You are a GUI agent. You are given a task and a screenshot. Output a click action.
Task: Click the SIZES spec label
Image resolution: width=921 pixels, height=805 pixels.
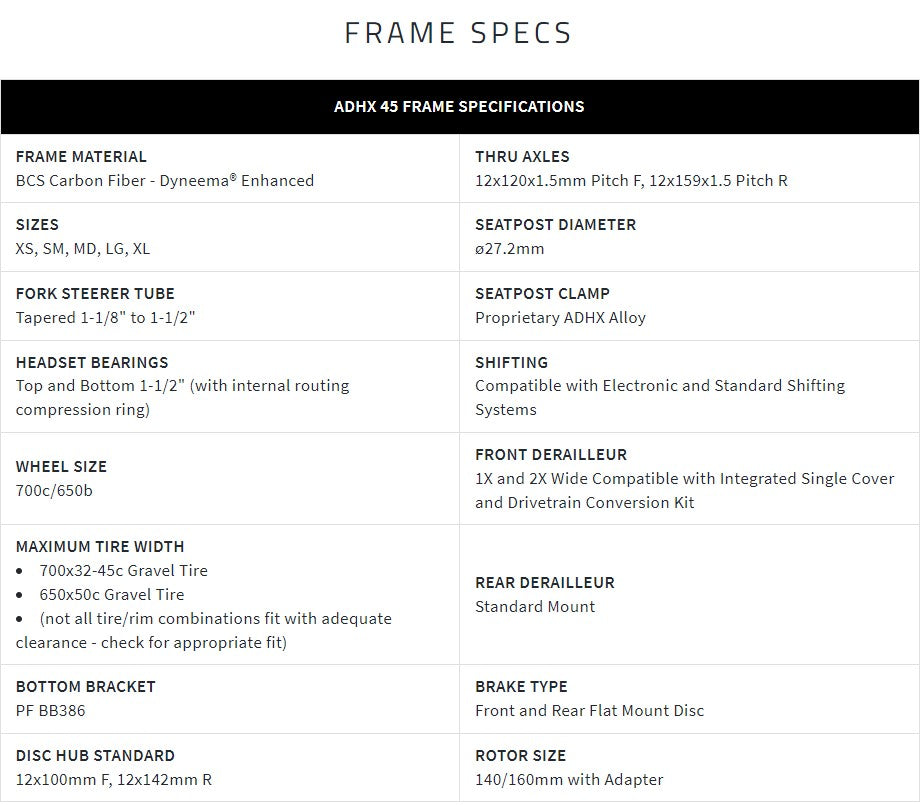[x=37, y=225]
